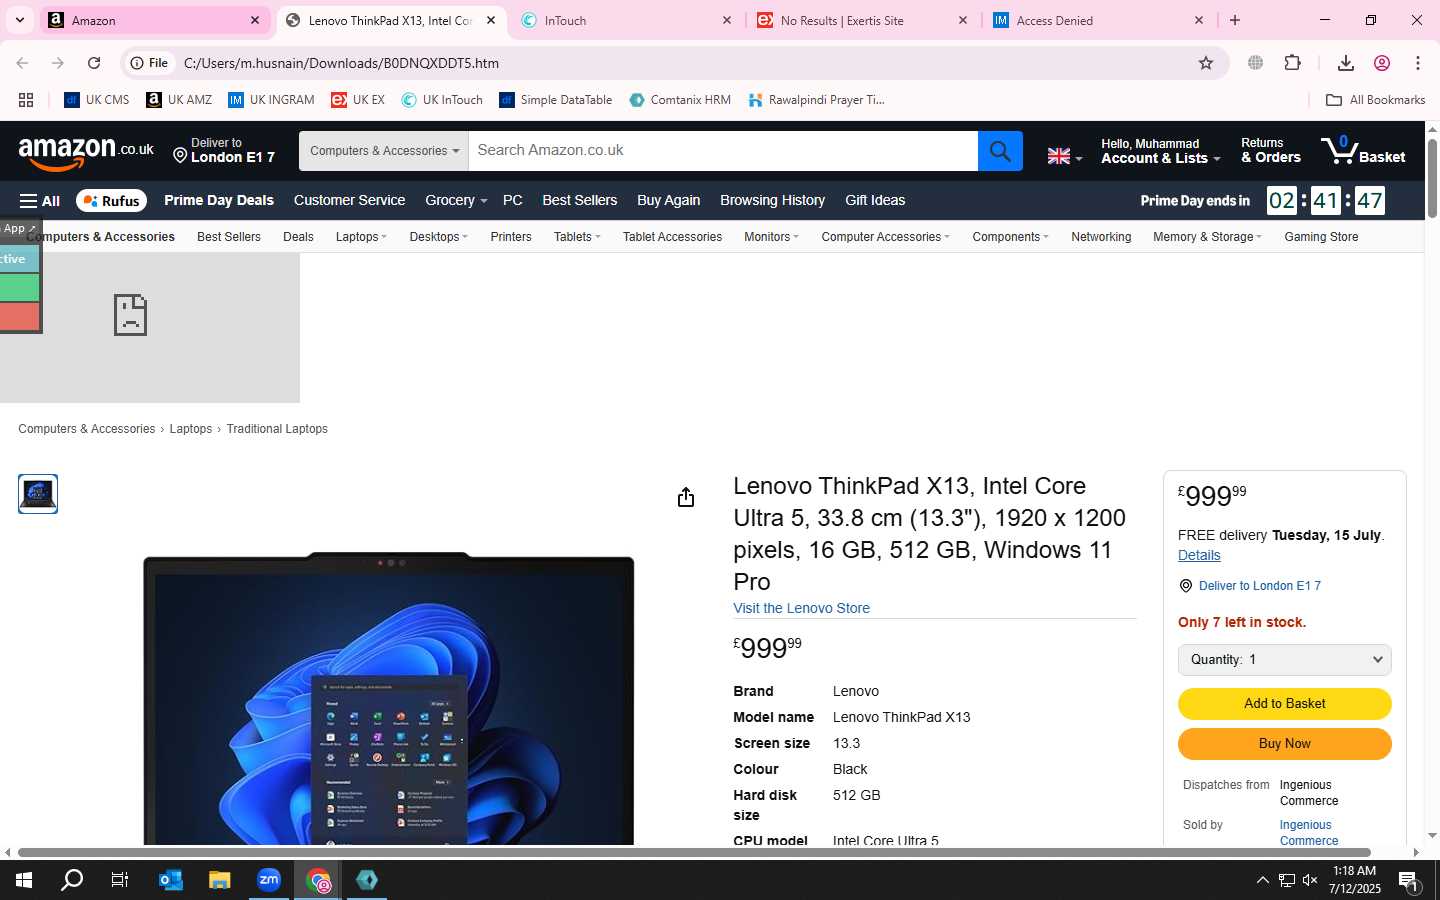Click the browser address bar URL
This screenshot has width=1440, height=900.
click(341, 63)
